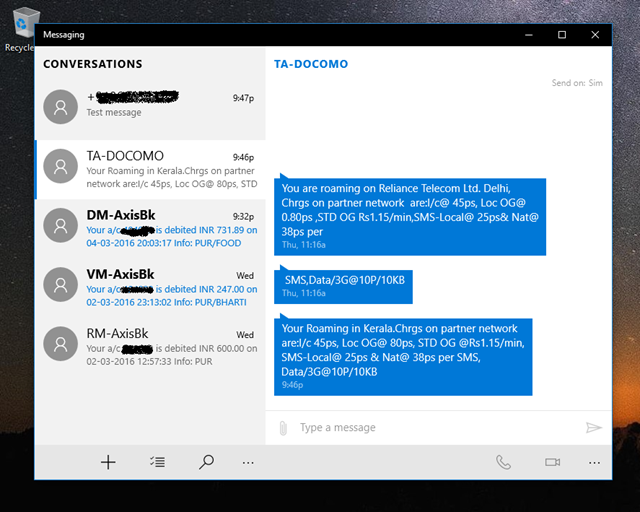Open DM-AxisBk conversation debited INR 731.89
This screenshot has width=640, height=512.
(150, 229)
